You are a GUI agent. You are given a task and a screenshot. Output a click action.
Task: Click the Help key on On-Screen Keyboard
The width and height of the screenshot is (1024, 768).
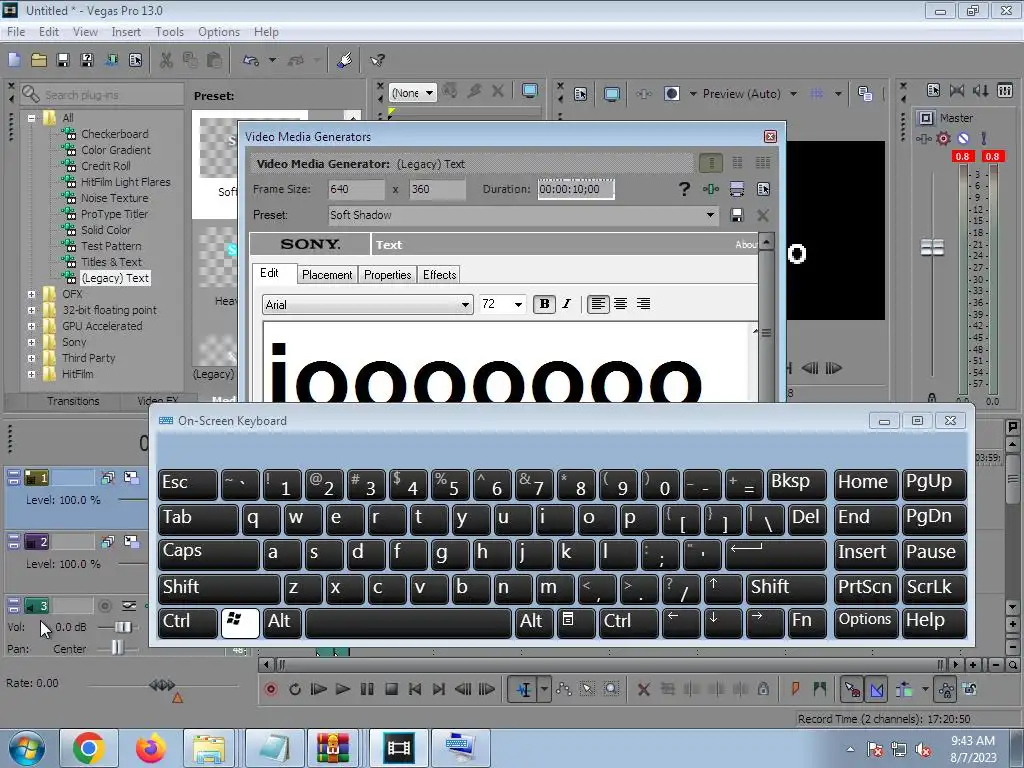(933, 622)
